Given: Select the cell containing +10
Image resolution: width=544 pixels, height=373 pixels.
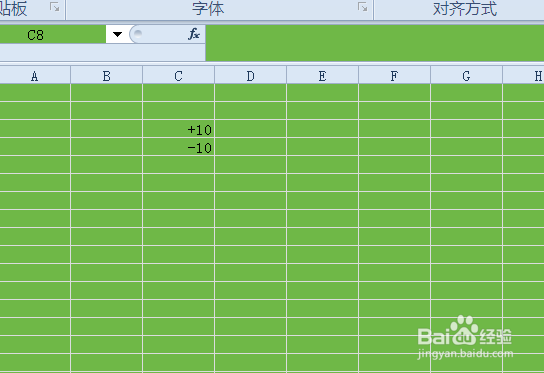Looking at the screenshot, I should point(178,129).
